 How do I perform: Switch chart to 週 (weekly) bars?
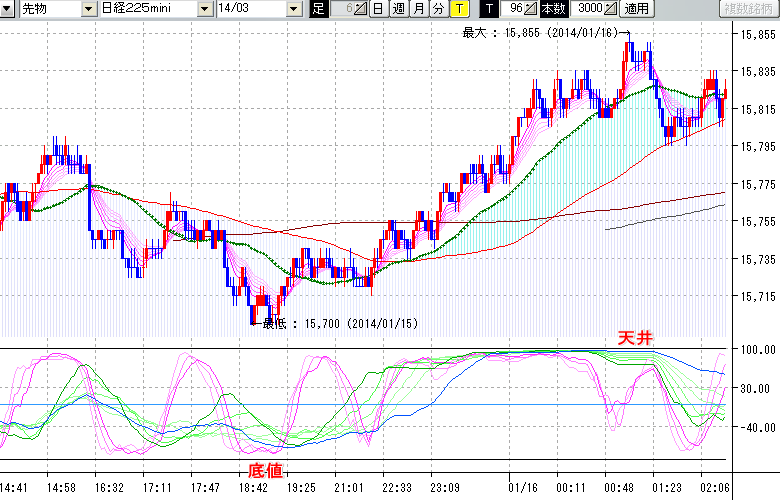click(x=398, y=9)
